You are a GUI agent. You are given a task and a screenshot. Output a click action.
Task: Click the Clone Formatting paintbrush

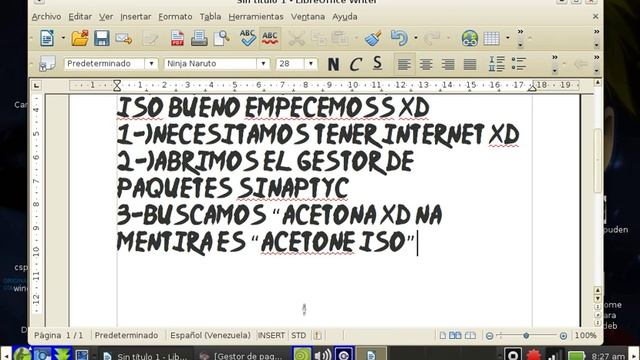pyautogui.click(x=373, y=38)
